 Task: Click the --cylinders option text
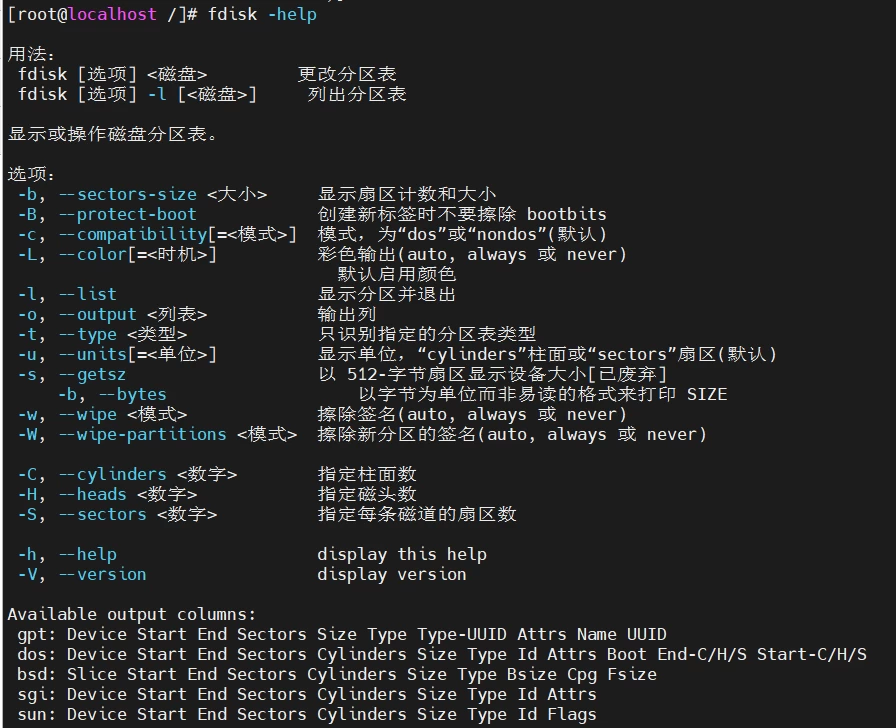tap(113, 474)
